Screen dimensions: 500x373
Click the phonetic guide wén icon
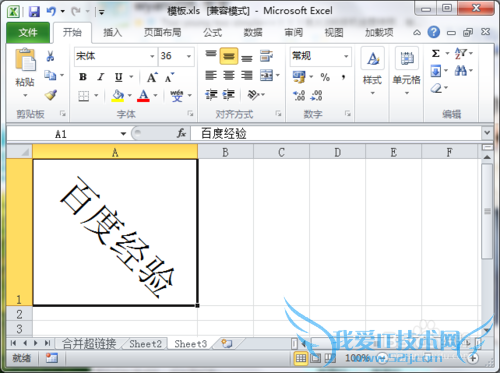coord(177,96)
